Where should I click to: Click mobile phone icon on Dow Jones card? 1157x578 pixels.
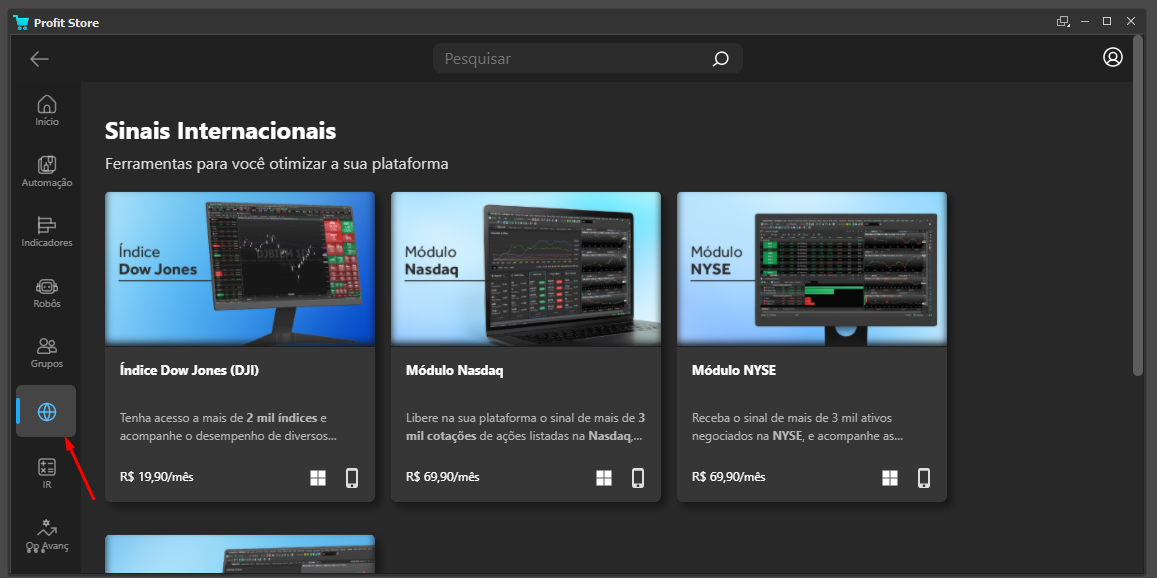coord(352,478)
